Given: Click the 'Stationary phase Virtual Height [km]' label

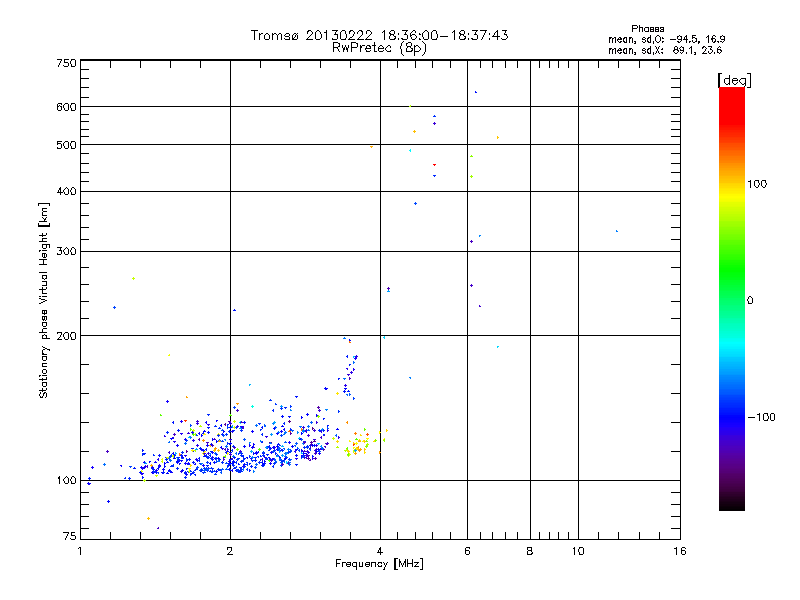Looking at the screenshot, I should tap(43, 300).
